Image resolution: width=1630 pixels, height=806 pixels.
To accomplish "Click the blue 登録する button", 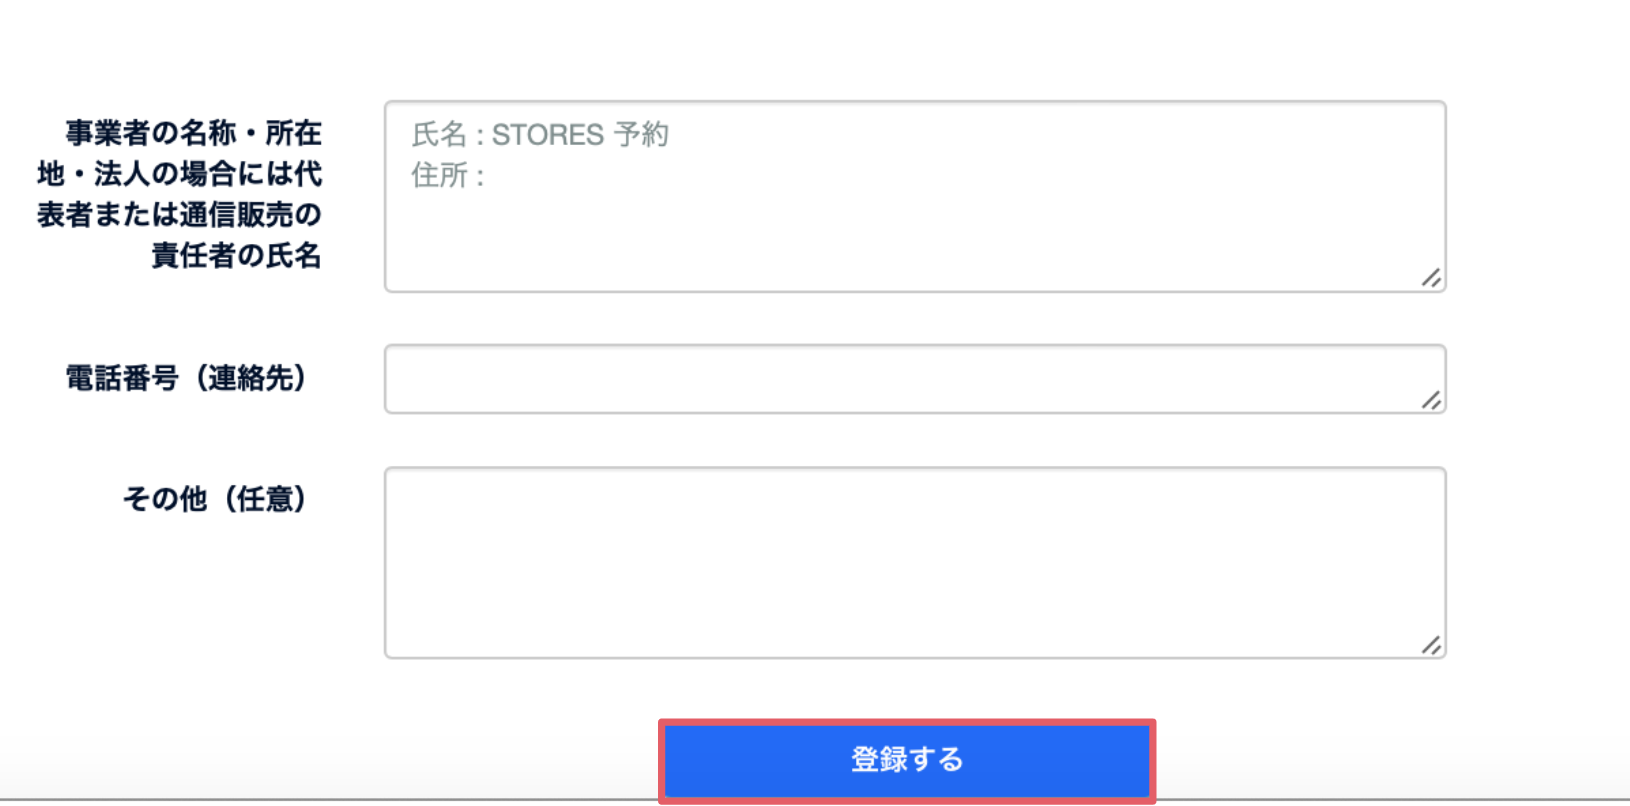I will click(906, 760).
